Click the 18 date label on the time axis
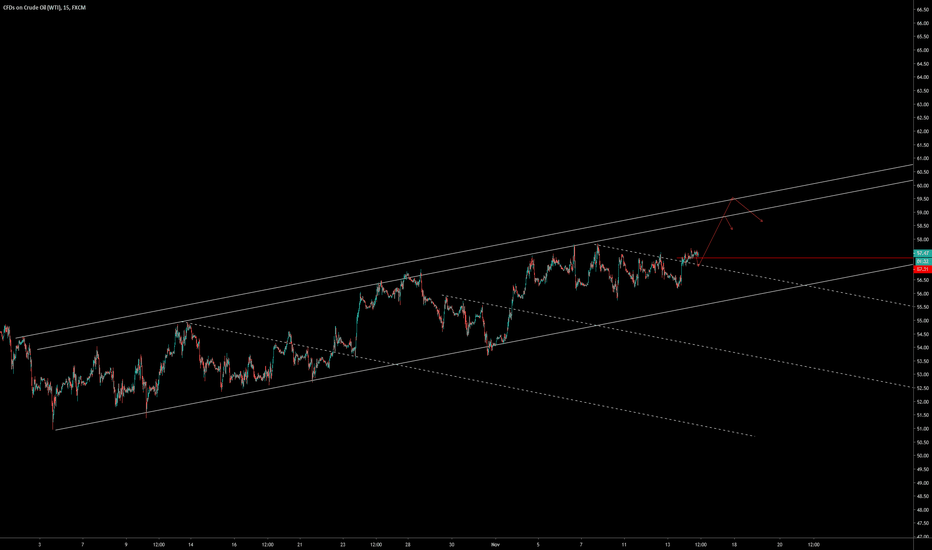The height and width of the screenshot is (550, 932). pos(734,544)
